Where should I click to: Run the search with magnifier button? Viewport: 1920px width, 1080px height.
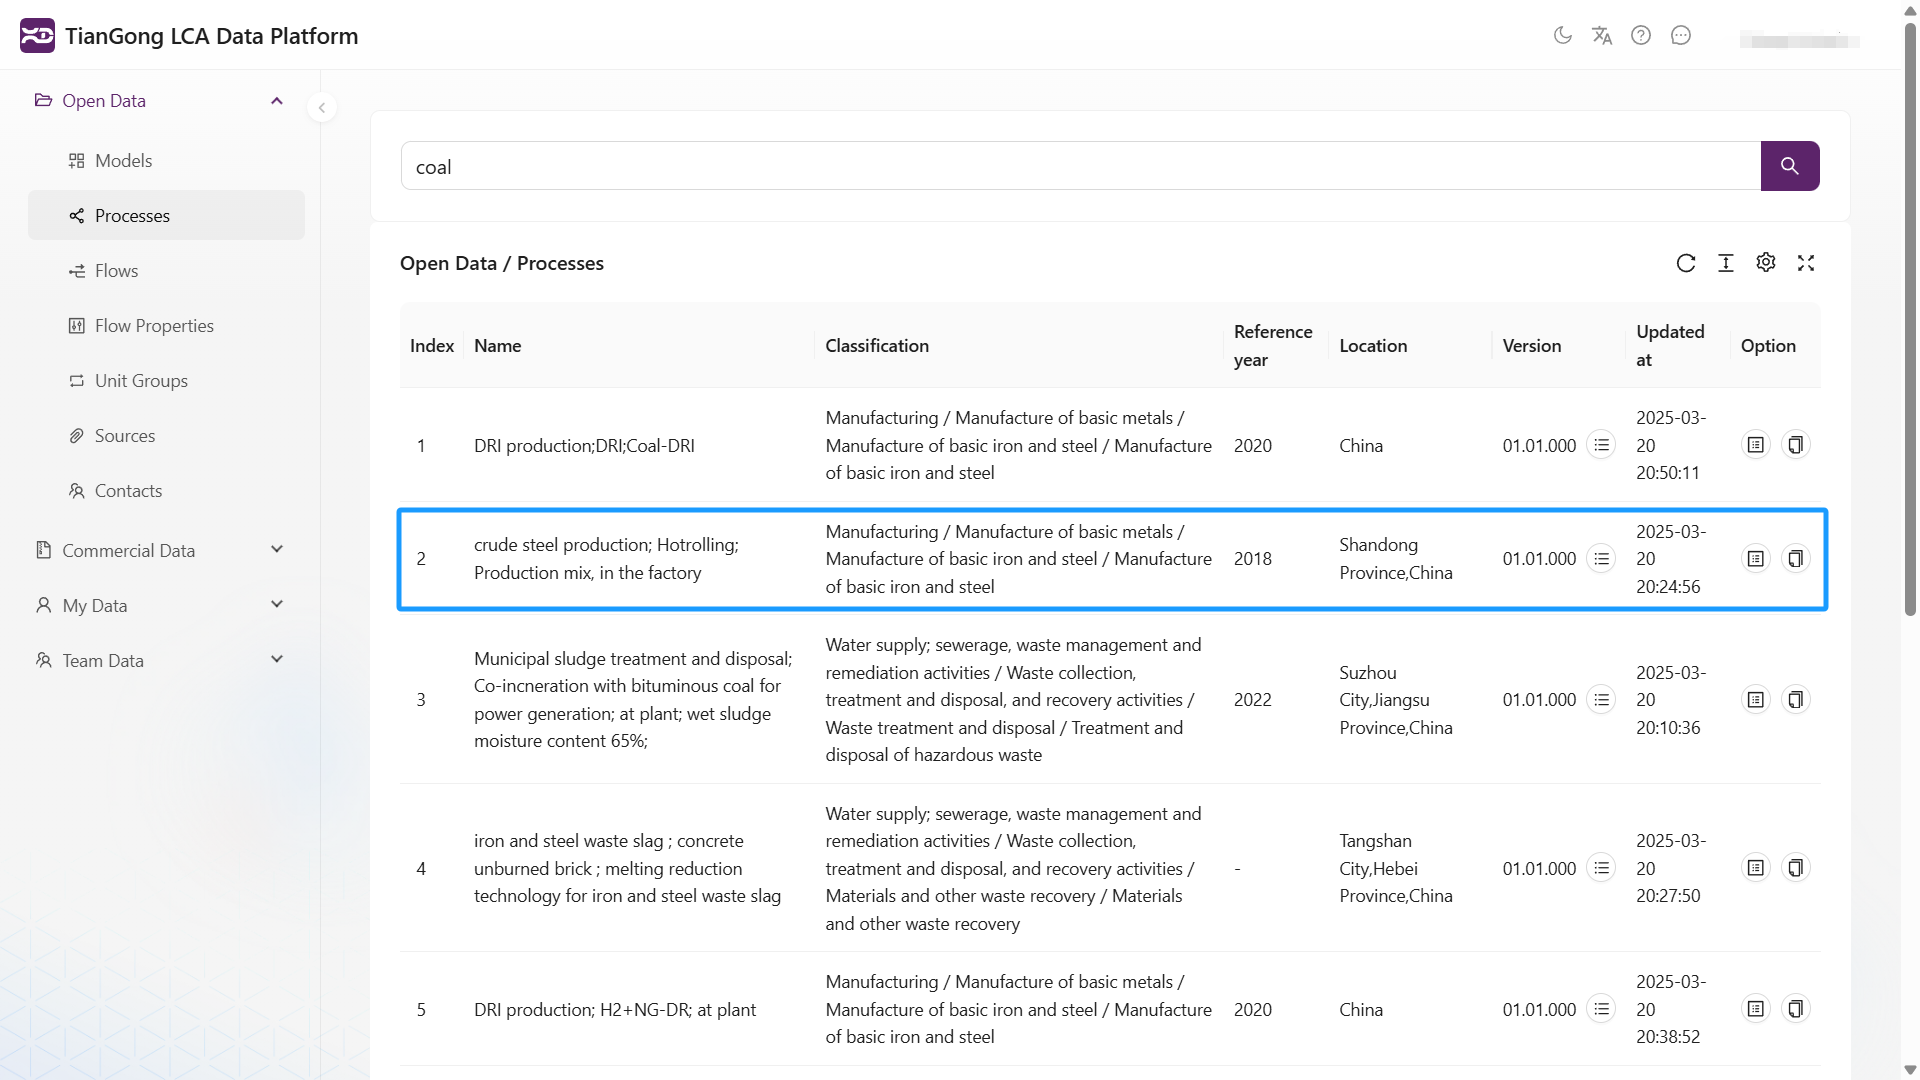[x=1791, y=166]
